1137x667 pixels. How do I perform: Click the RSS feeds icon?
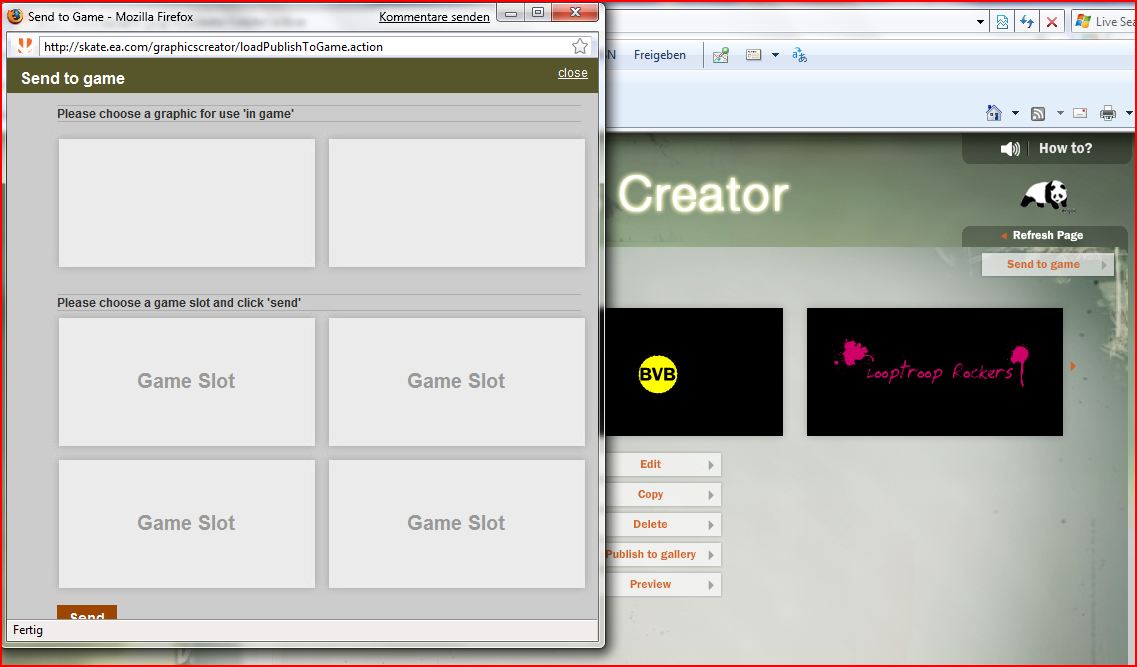[1038, 113]
